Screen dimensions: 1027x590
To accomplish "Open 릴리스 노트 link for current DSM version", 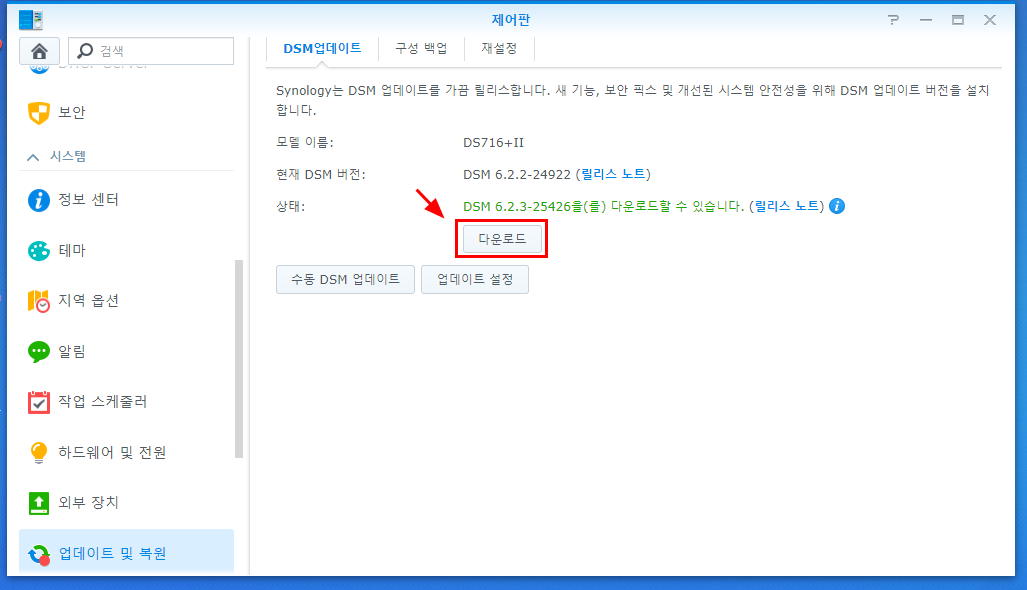I will pos(614,174).
